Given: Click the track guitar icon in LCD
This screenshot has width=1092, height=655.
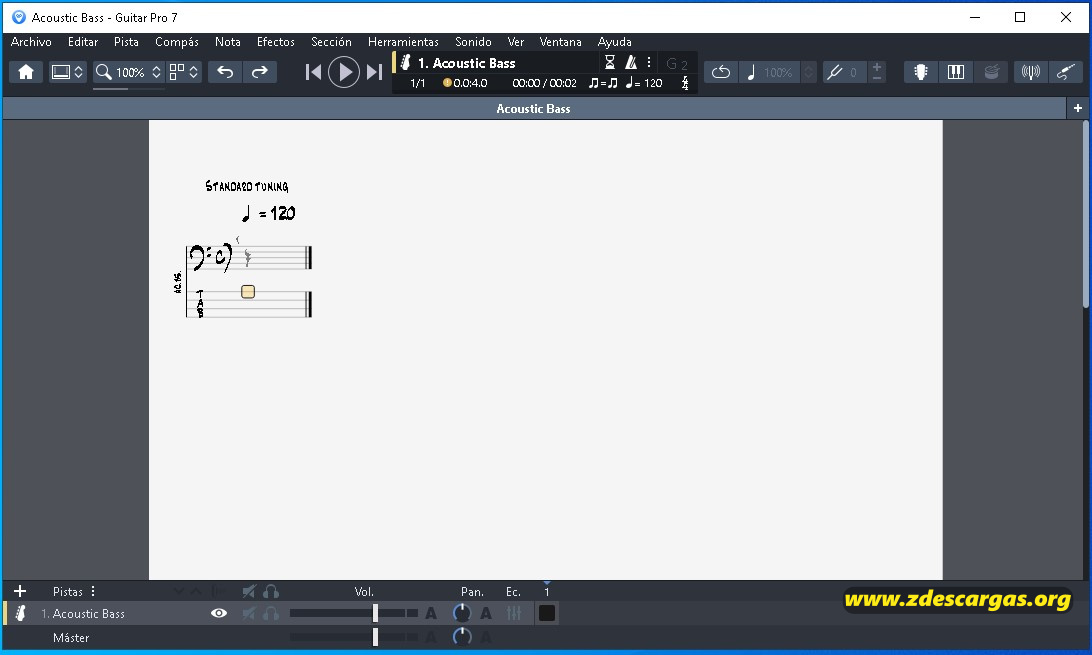Looking at the screenshot, I should pos(405,63).
